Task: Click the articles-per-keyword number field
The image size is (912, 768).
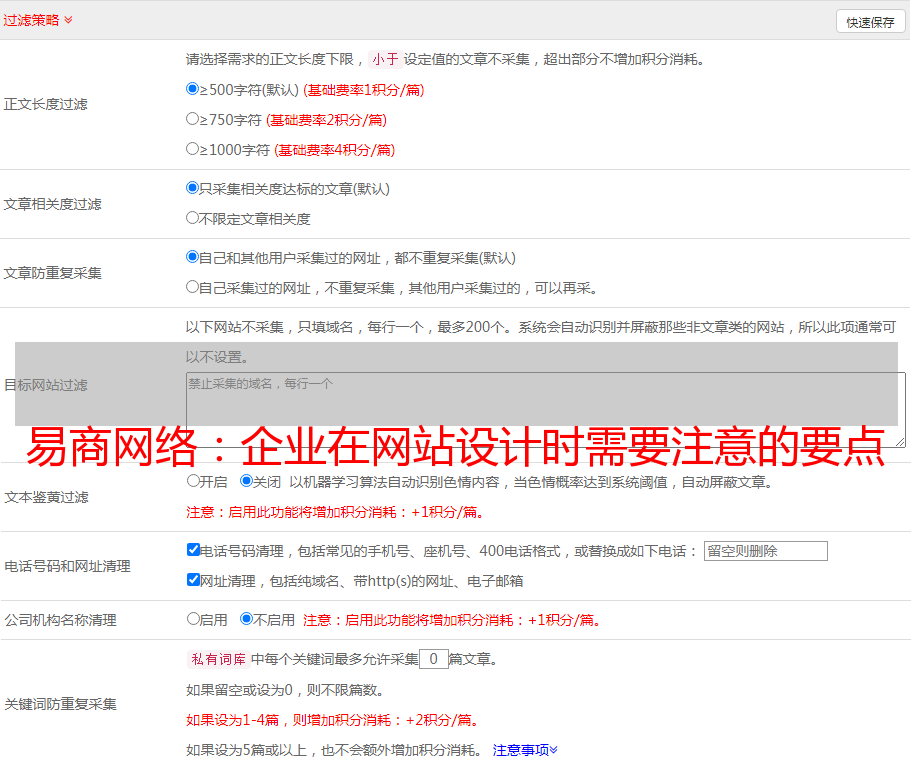Action: (x=433, y=659)
